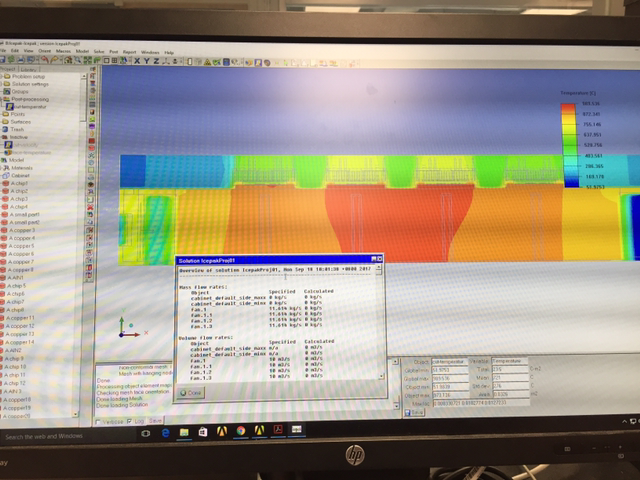Switch to four viewing windows layout
The image size is (640, 480).
(114, 61)
